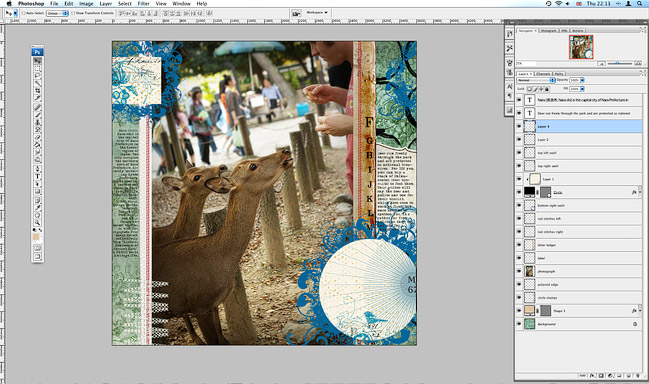
Task: Open the Character panel dock icon
Action: pos(510,86)
